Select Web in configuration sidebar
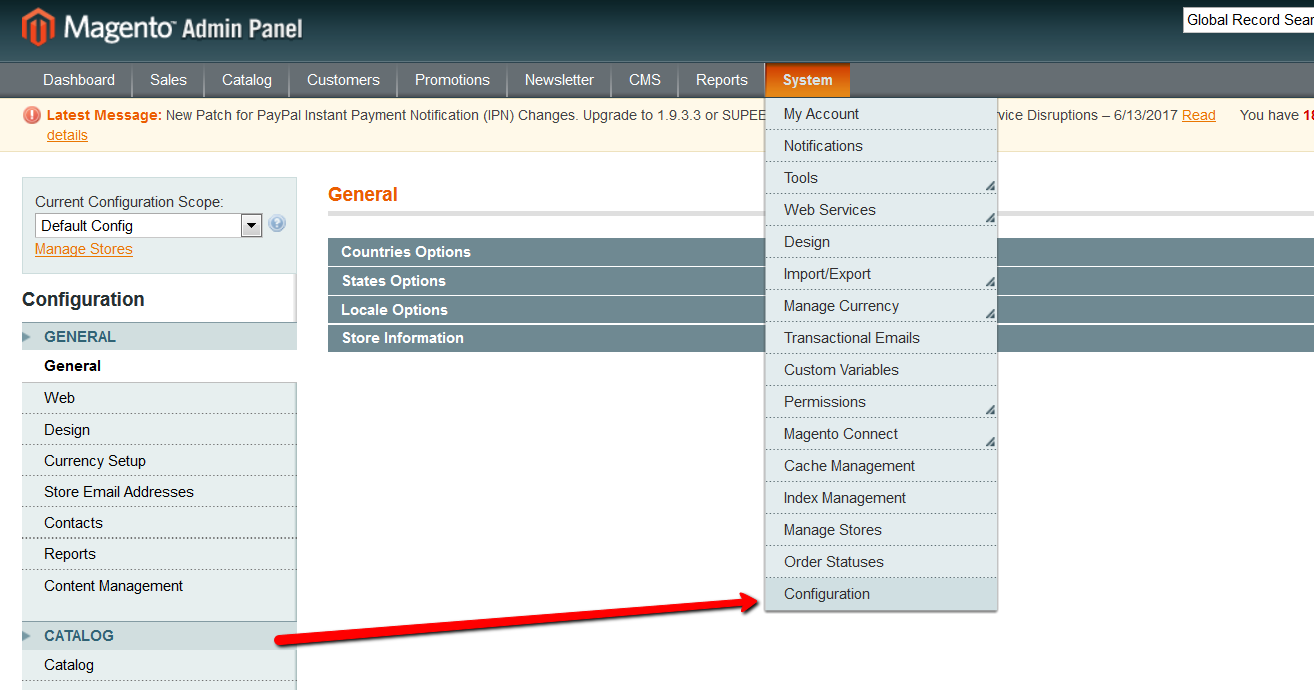1314x690 pixels. tap(159, 398)
